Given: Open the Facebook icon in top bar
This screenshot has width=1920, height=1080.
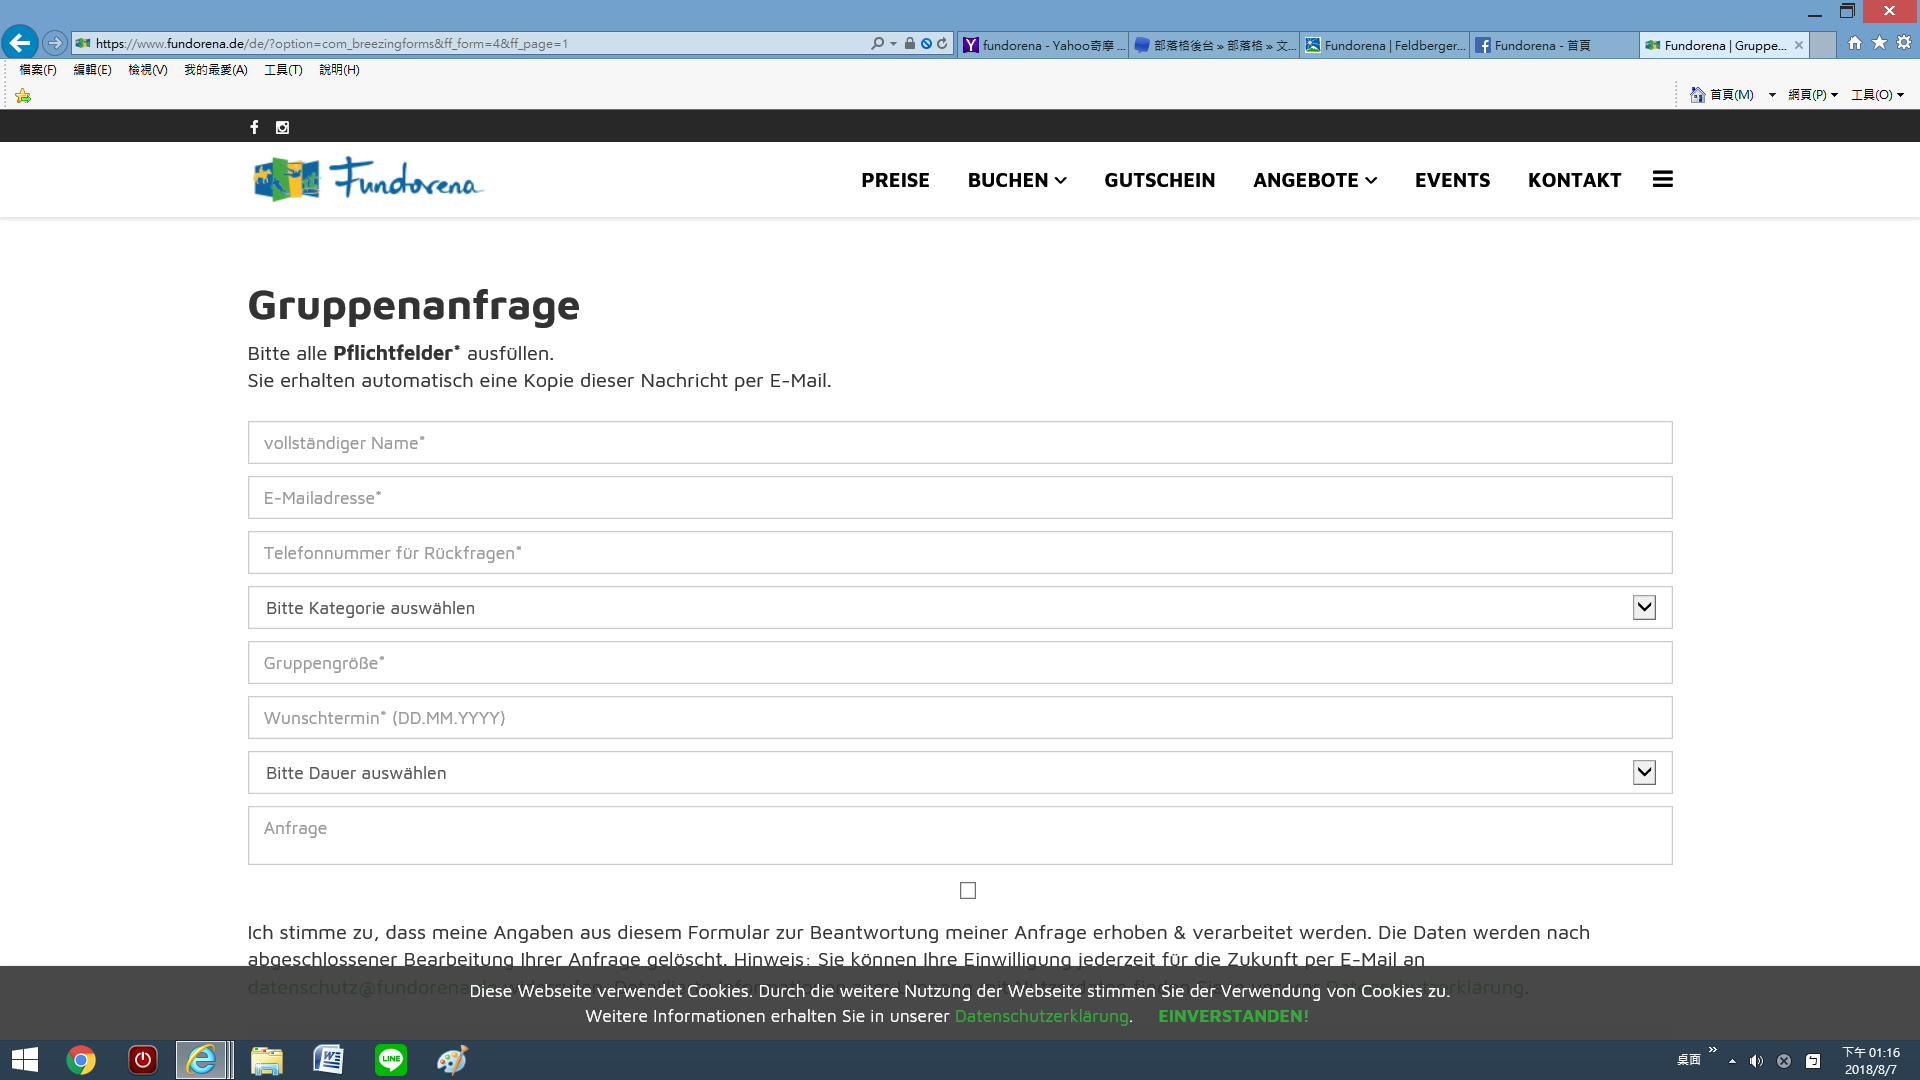Looking at the screenshot, I should pyautogui.click(x=254, y=127).
